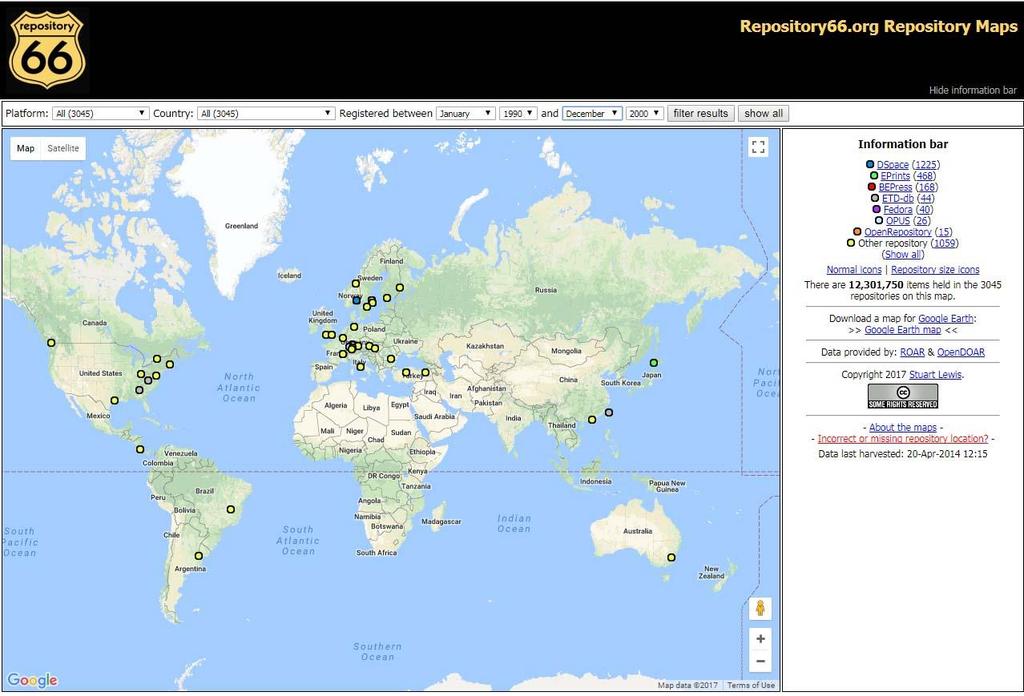The image size is (1024, 696).
Task: Open the ROAR data provider link
Action: click(912, 353)
